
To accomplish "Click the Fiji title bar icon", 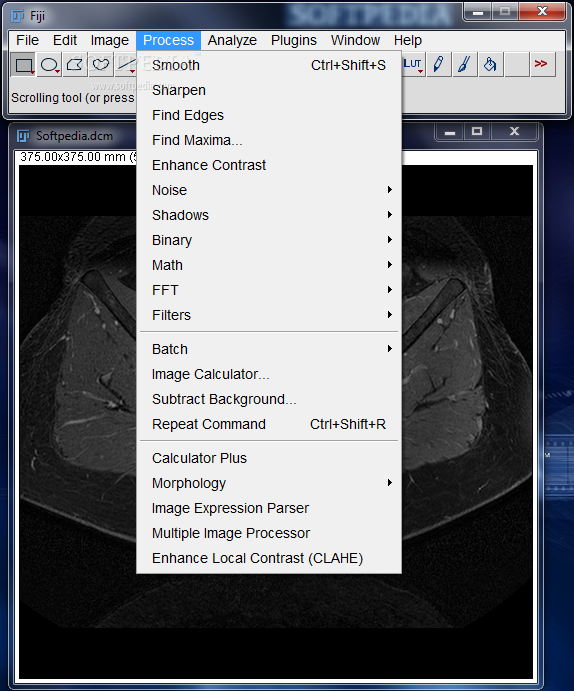I will pyautogui.click(x=17, y=16).
